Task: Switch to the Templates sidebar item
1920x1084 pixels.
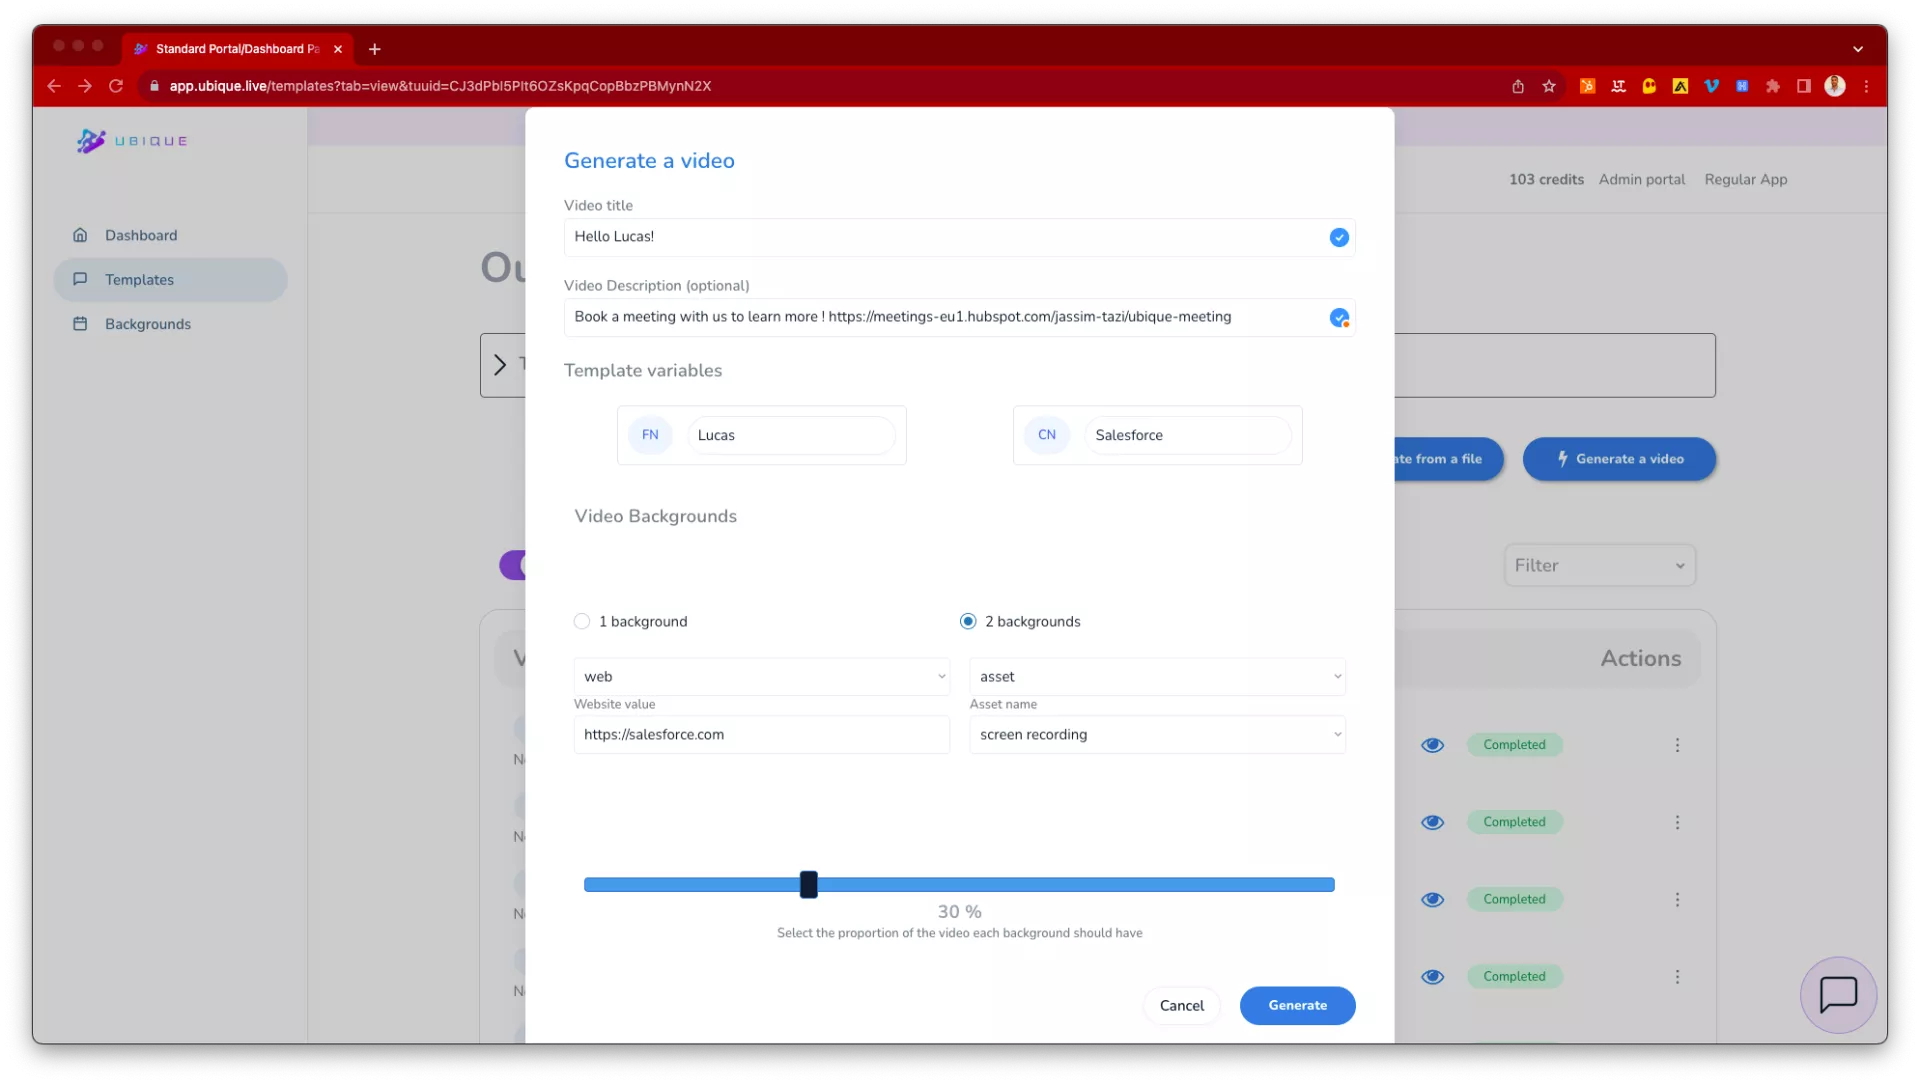Action: click(139, 280)
